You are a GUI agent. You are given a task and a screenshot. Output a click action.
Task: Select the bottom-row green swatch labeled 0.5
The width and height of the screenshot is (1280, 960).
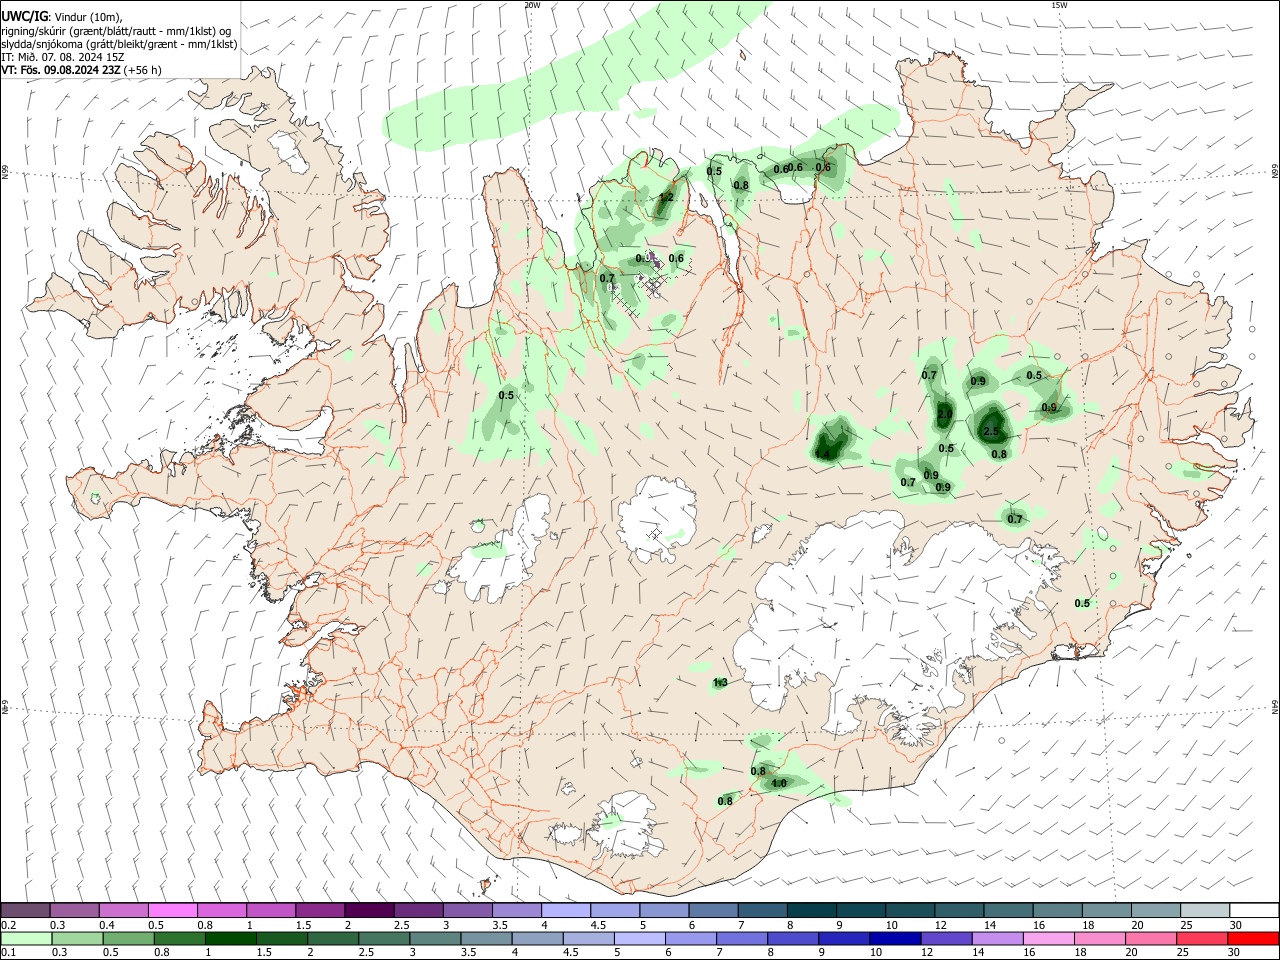point(128,938)
